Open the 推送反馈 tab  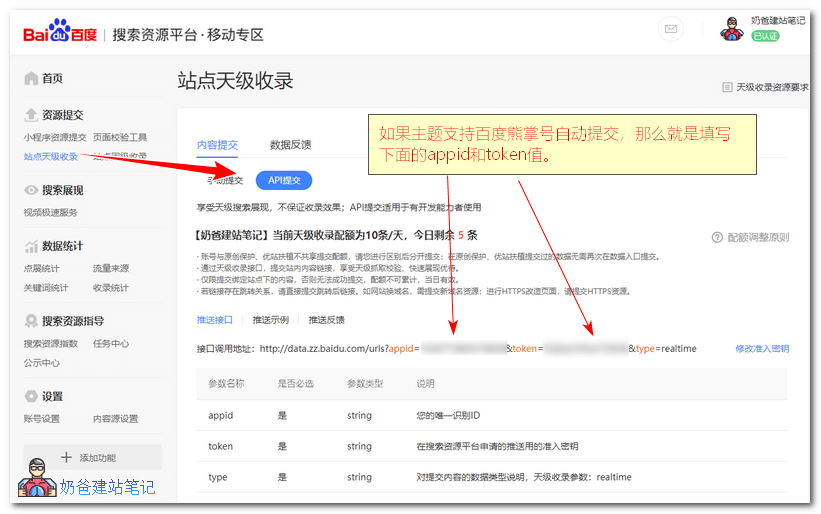(326, 320)
